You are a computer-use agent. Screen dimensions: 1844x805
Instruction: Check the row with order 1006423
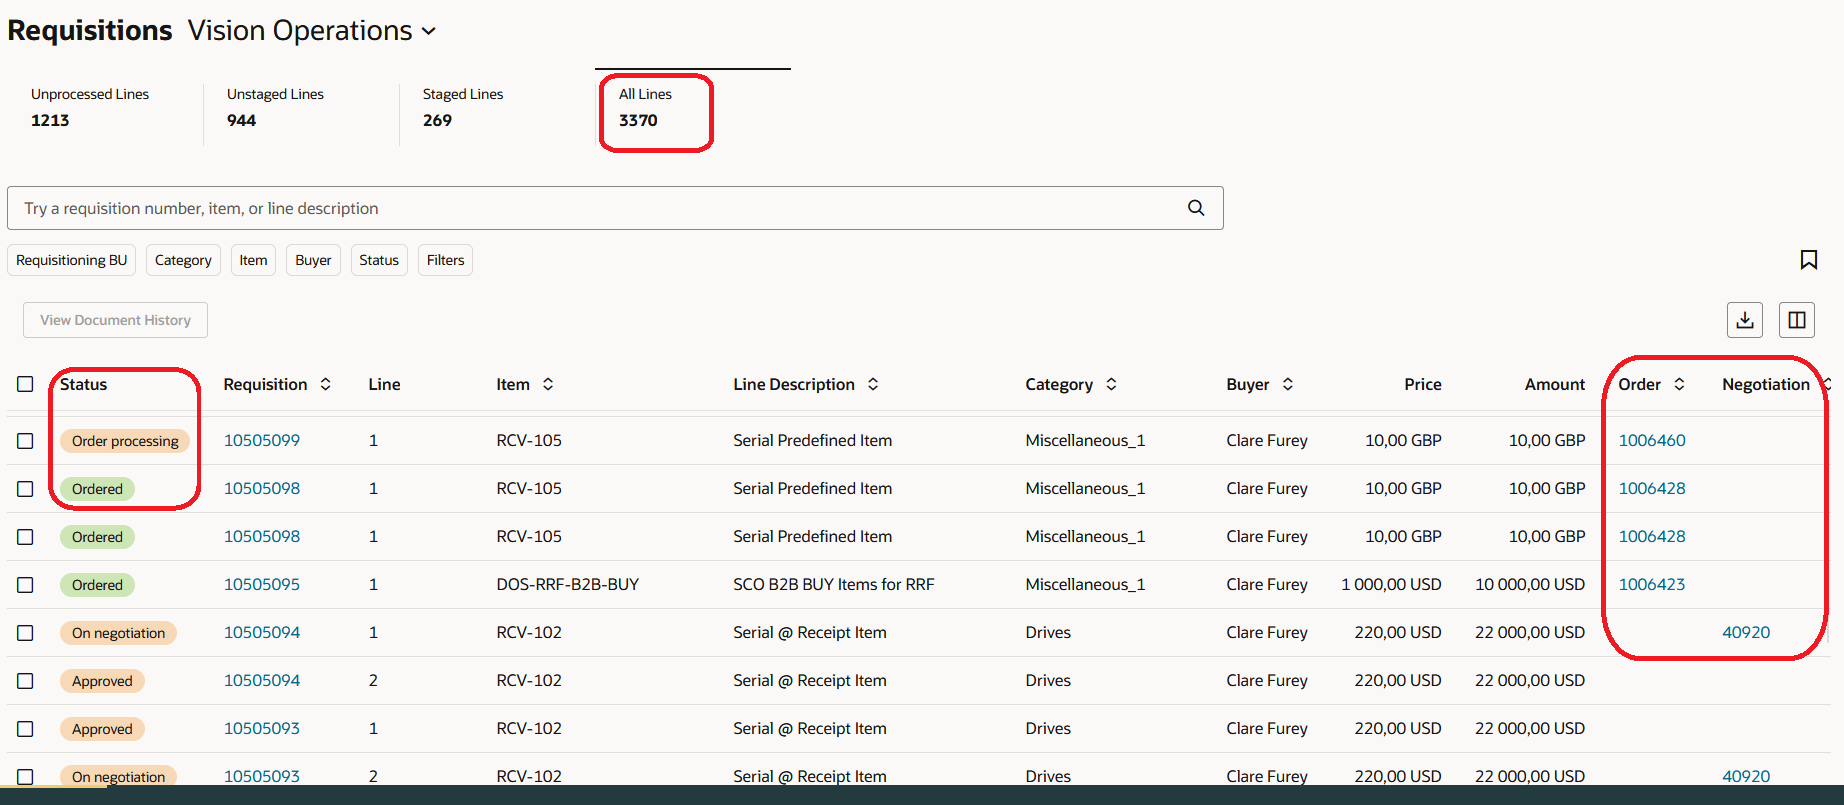(x=25, y=585)
